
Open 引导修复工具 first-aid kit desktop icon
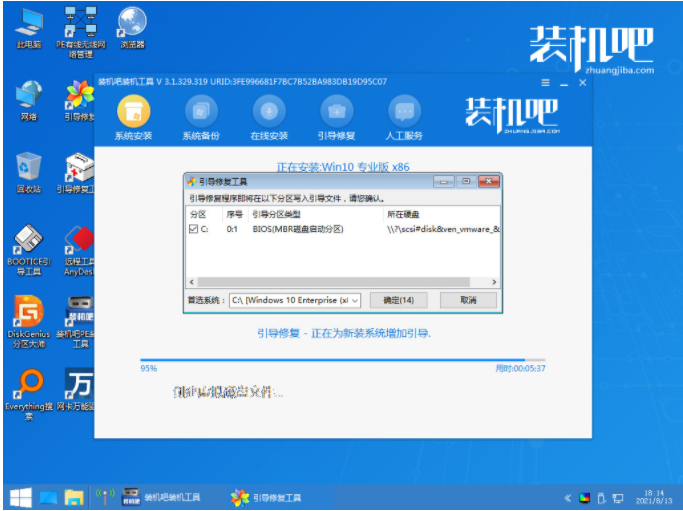tap(78, 173)
